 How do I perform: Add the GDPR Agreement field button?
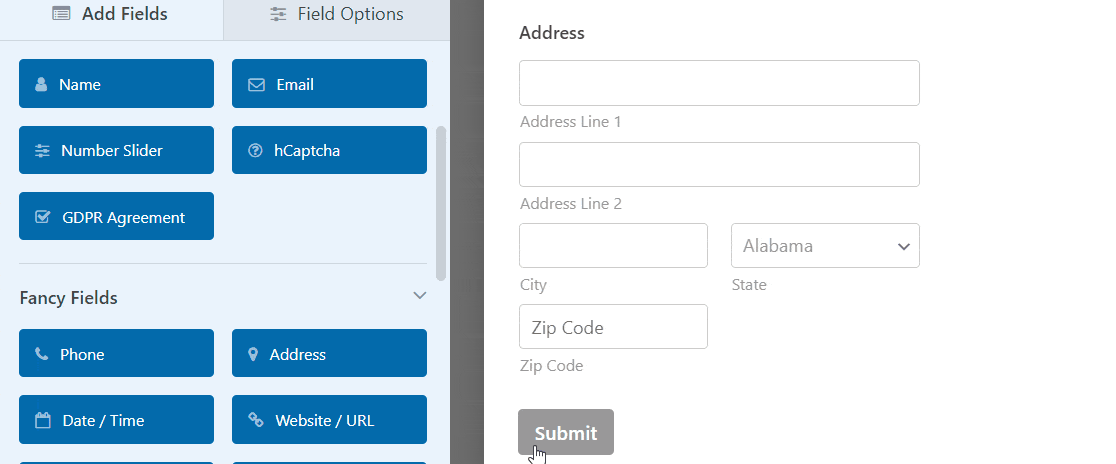(116, 216)
